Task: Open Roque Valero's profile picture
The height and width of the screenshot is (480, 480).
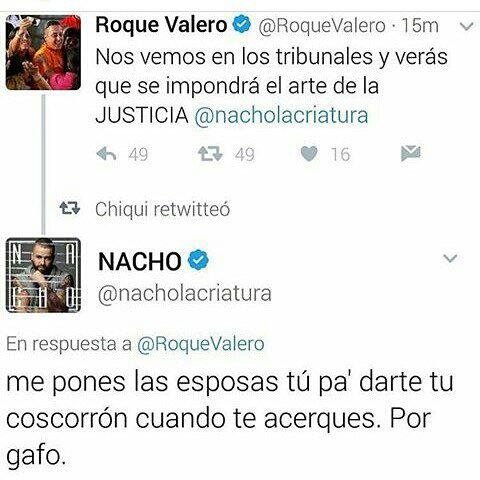Action: click(43, 53)
